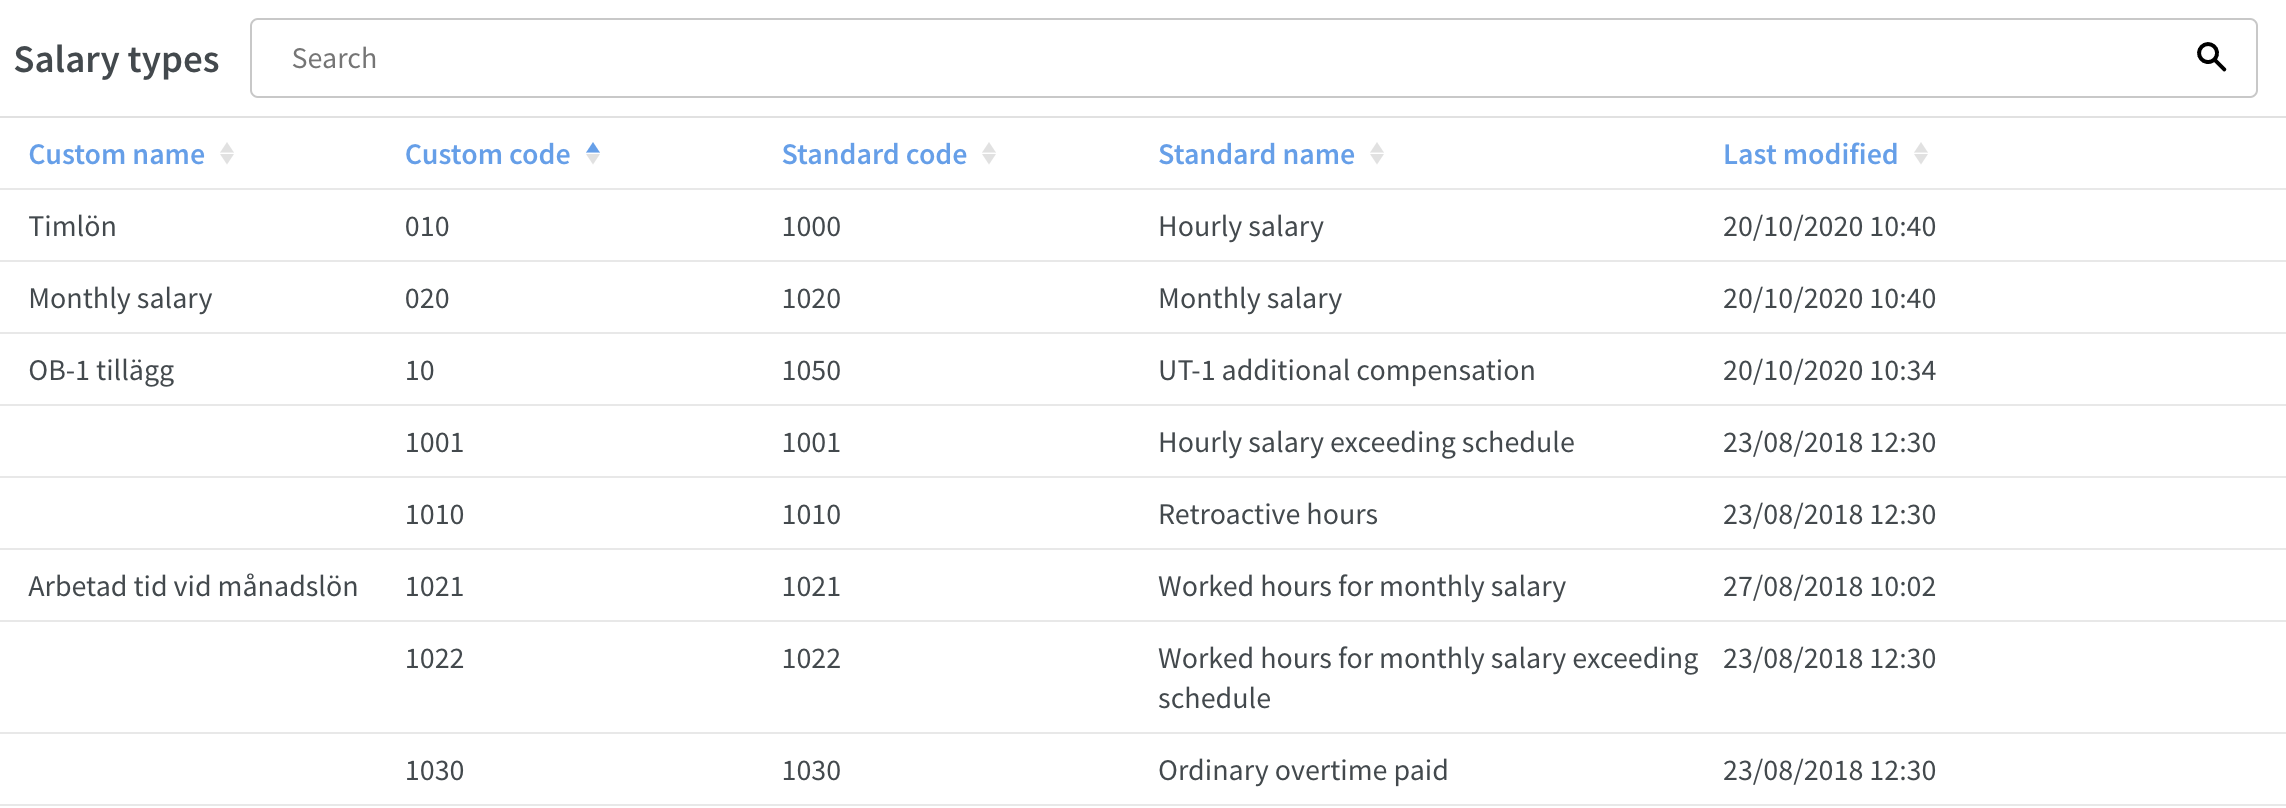This screenshot has width=2286, height=808.
Task: Click custom code 1022
Action: point(434,658)
